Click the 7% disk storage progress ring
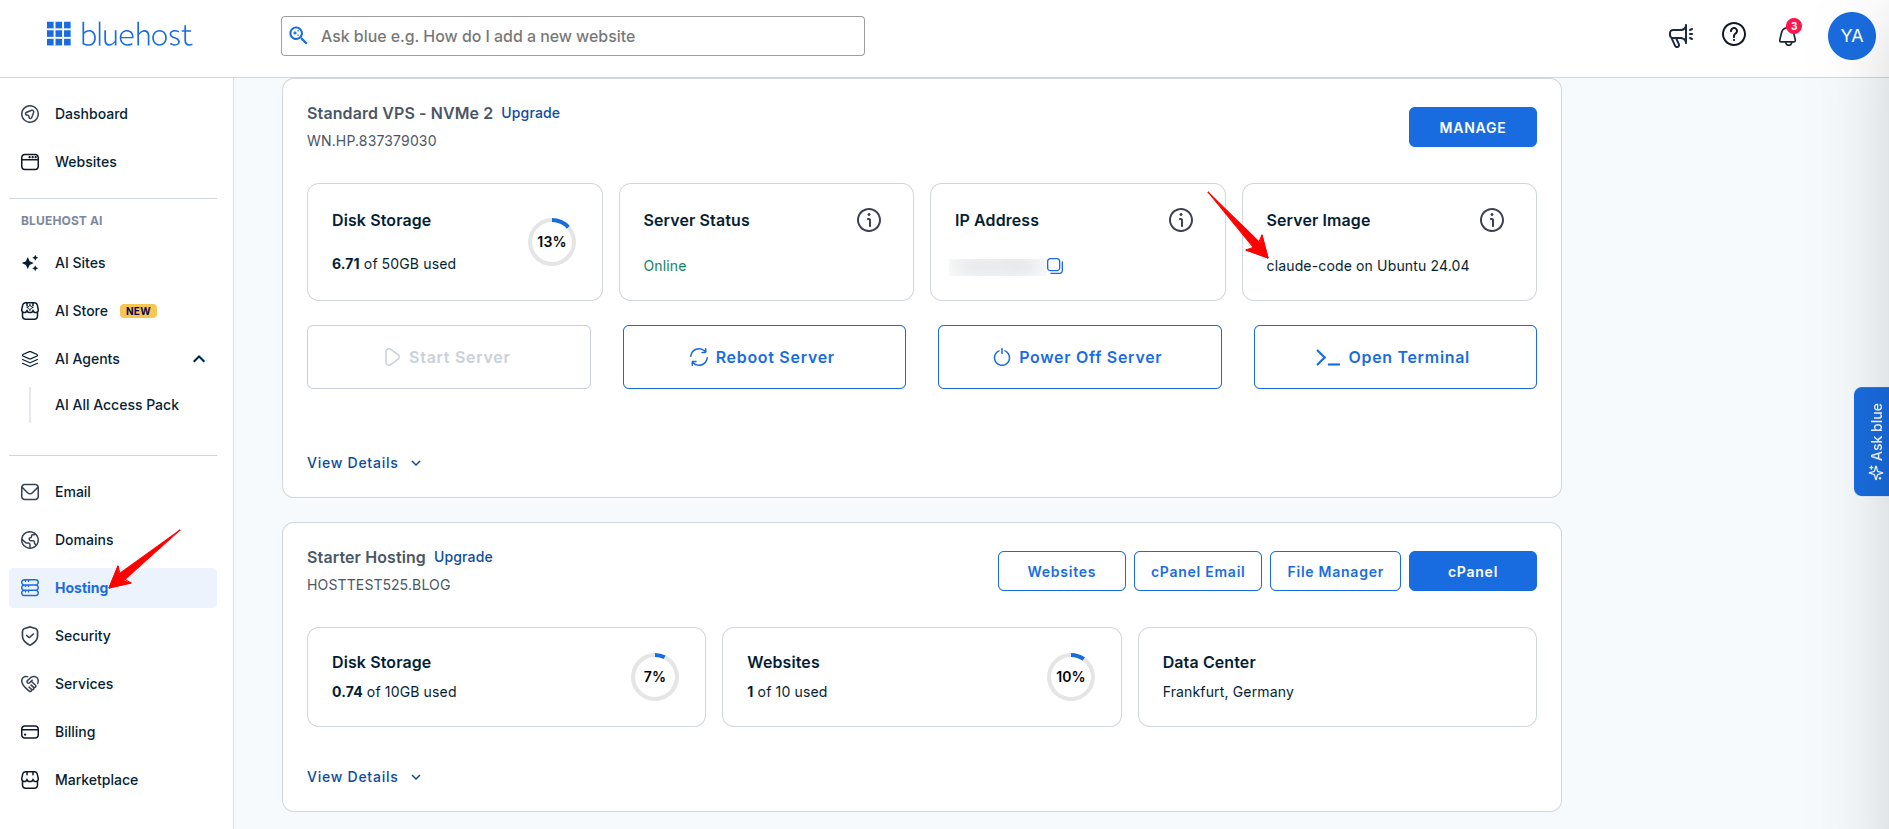 (655, 677)
